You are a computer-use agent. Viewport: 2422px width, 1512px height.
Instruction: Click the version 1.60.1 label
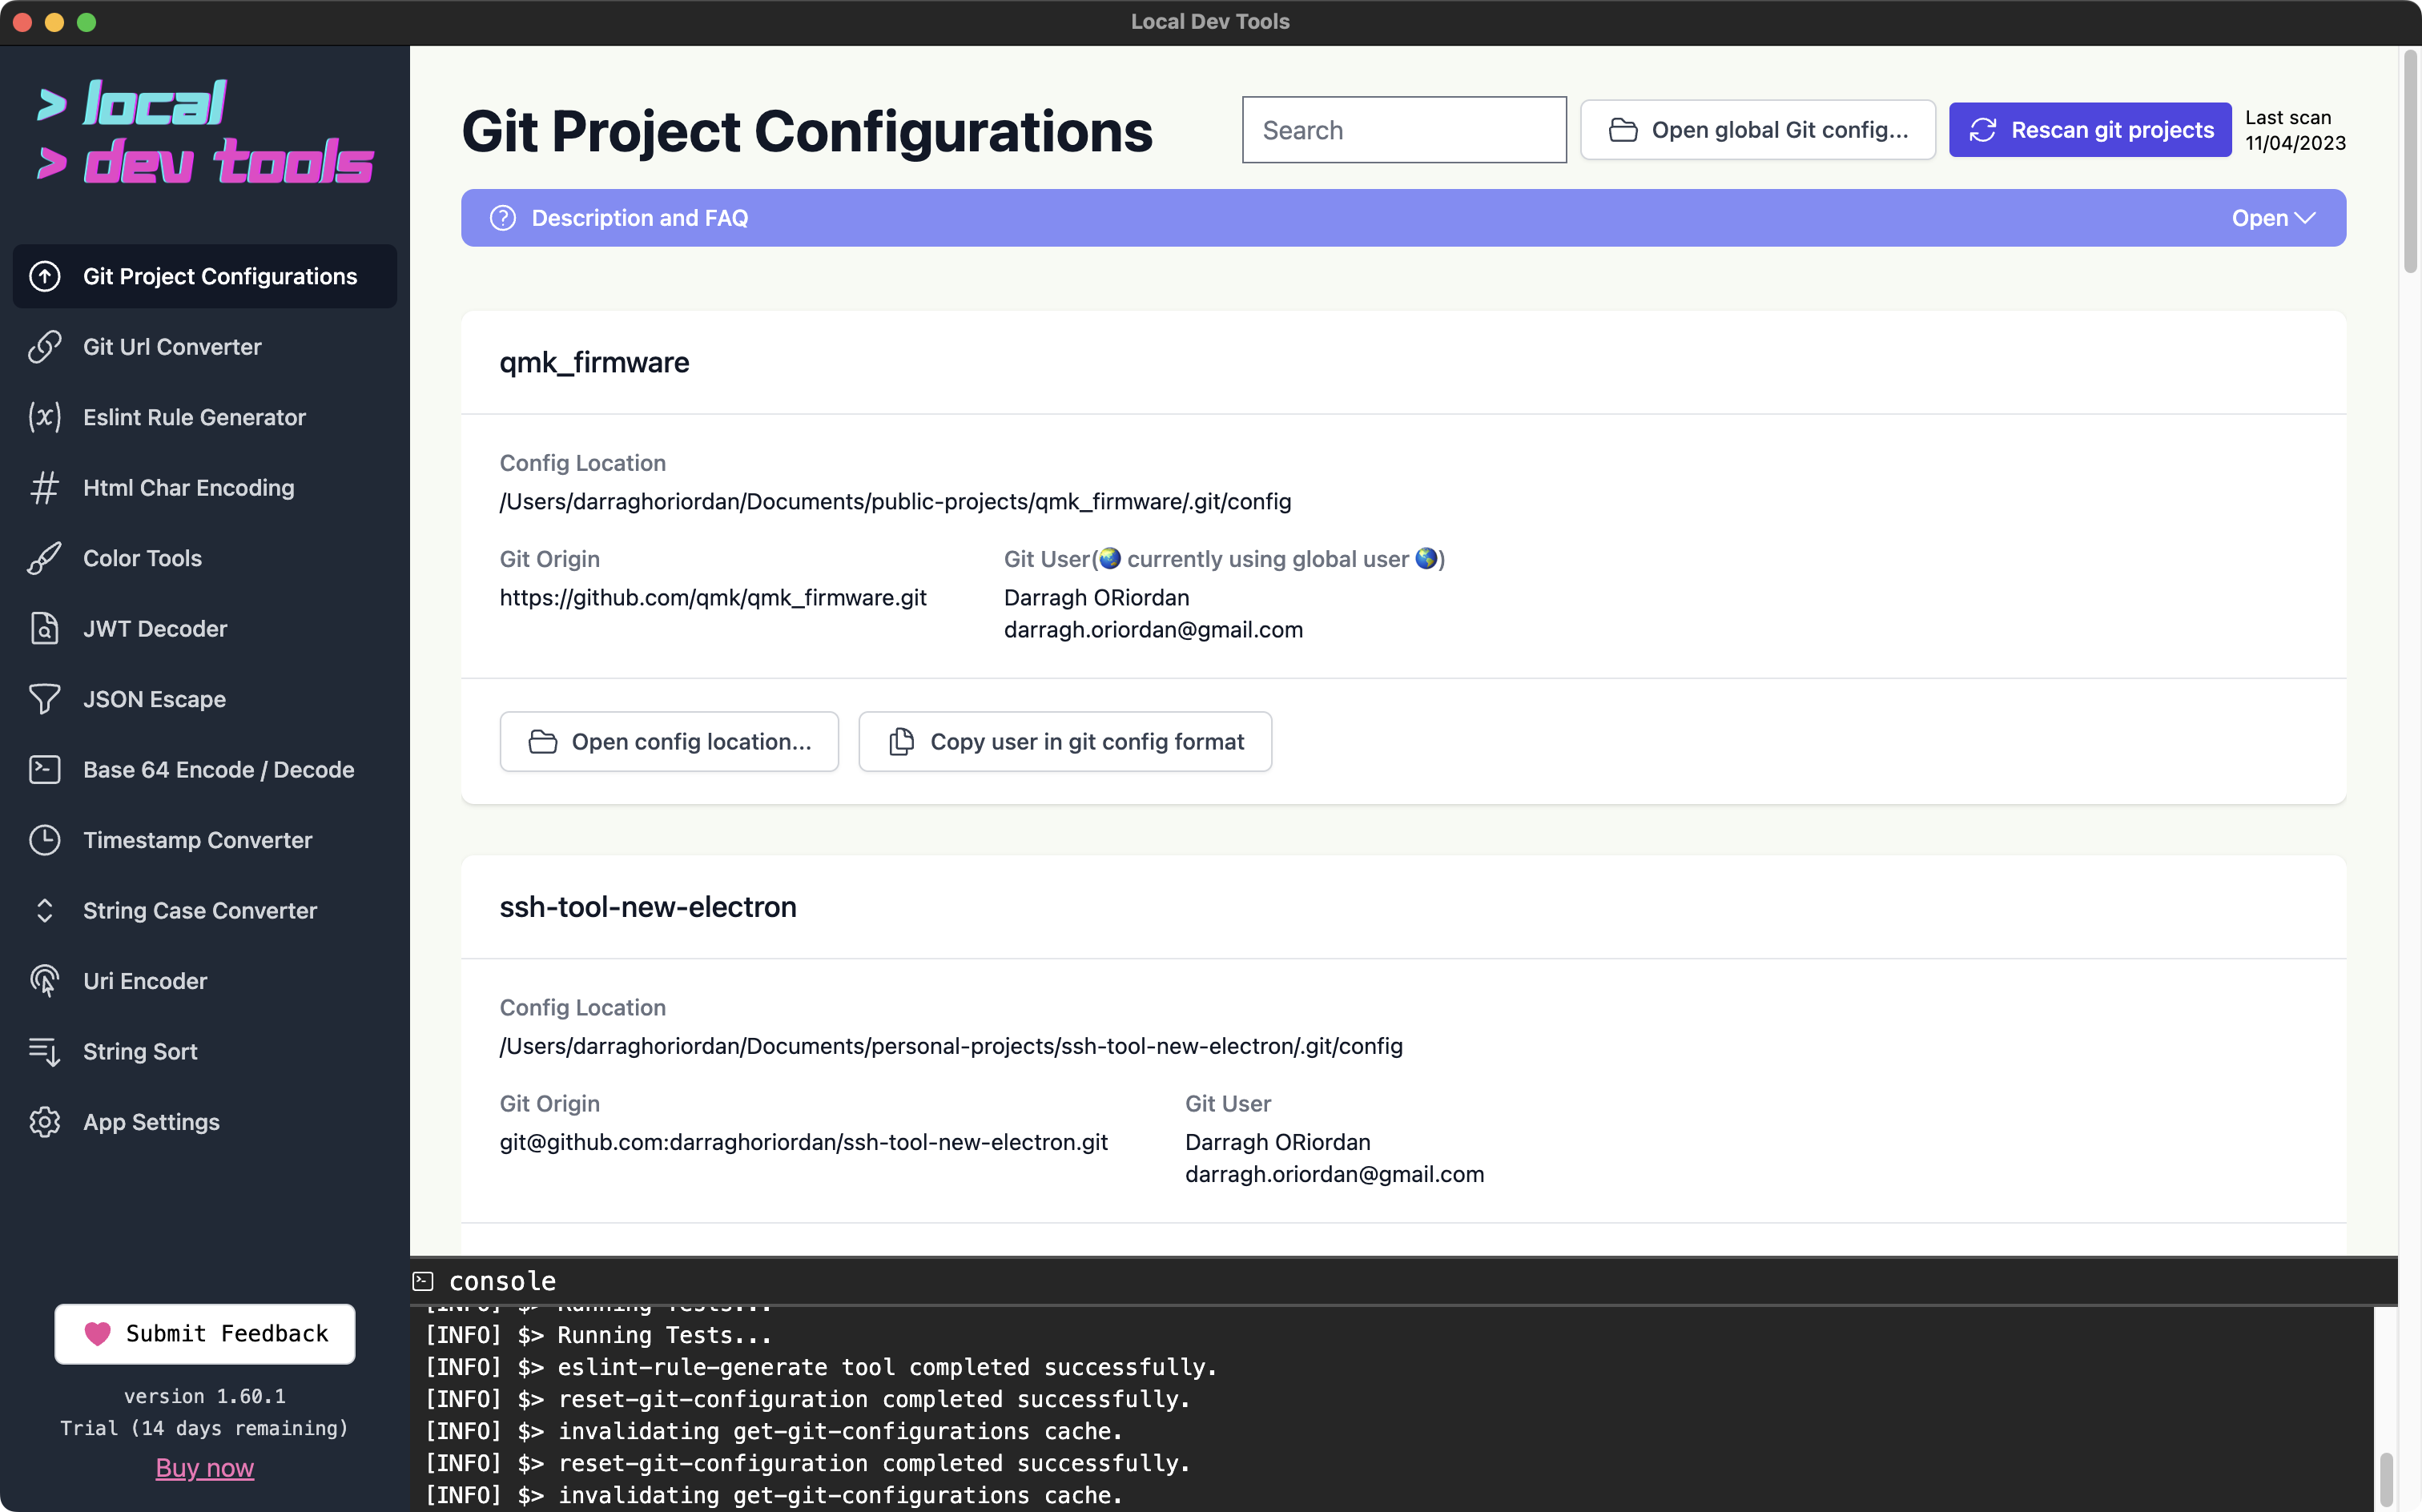205,1396
